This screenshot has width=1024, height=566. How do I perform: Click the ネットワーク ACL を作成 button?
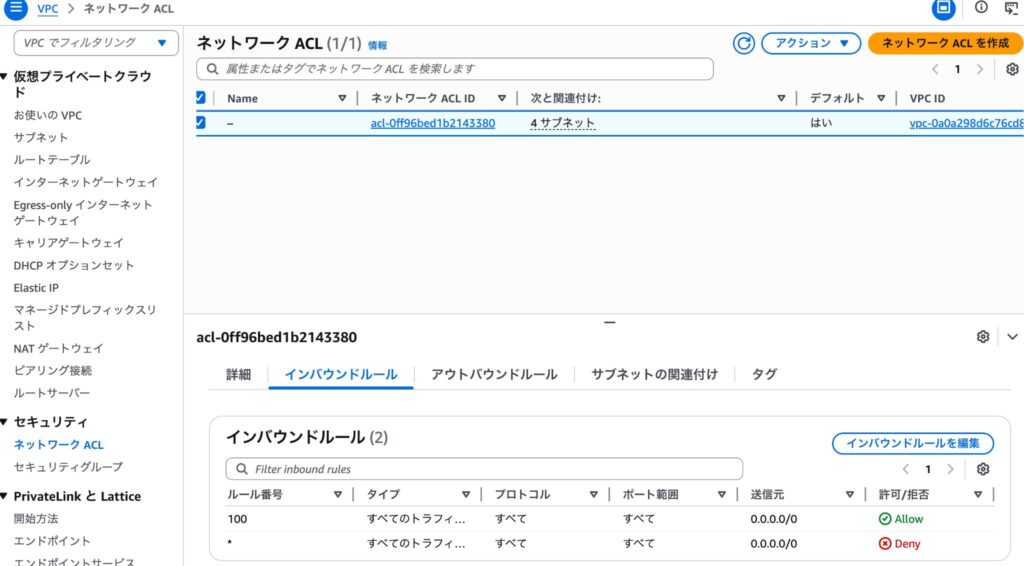point(945,43)
